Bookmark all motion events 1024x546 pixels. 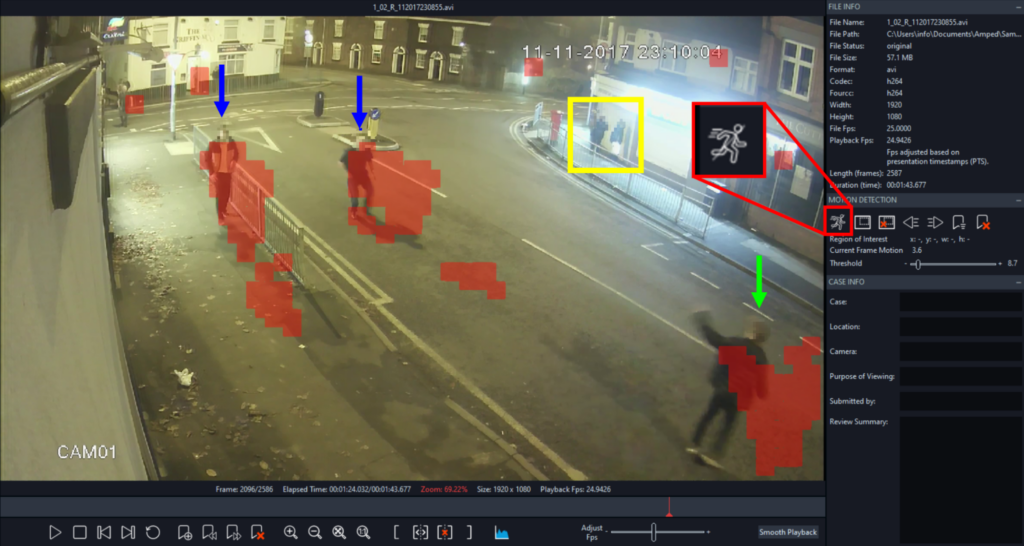click(x=959, y=223)
